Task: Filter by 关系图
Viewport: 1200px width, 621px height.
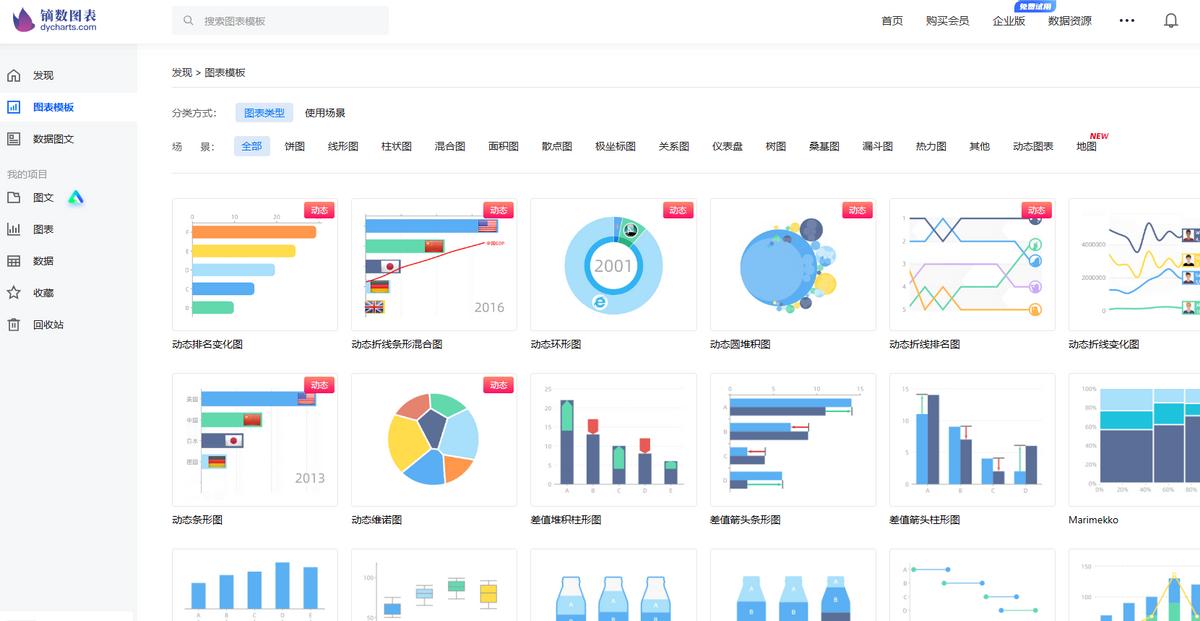Action: [674, 146]
